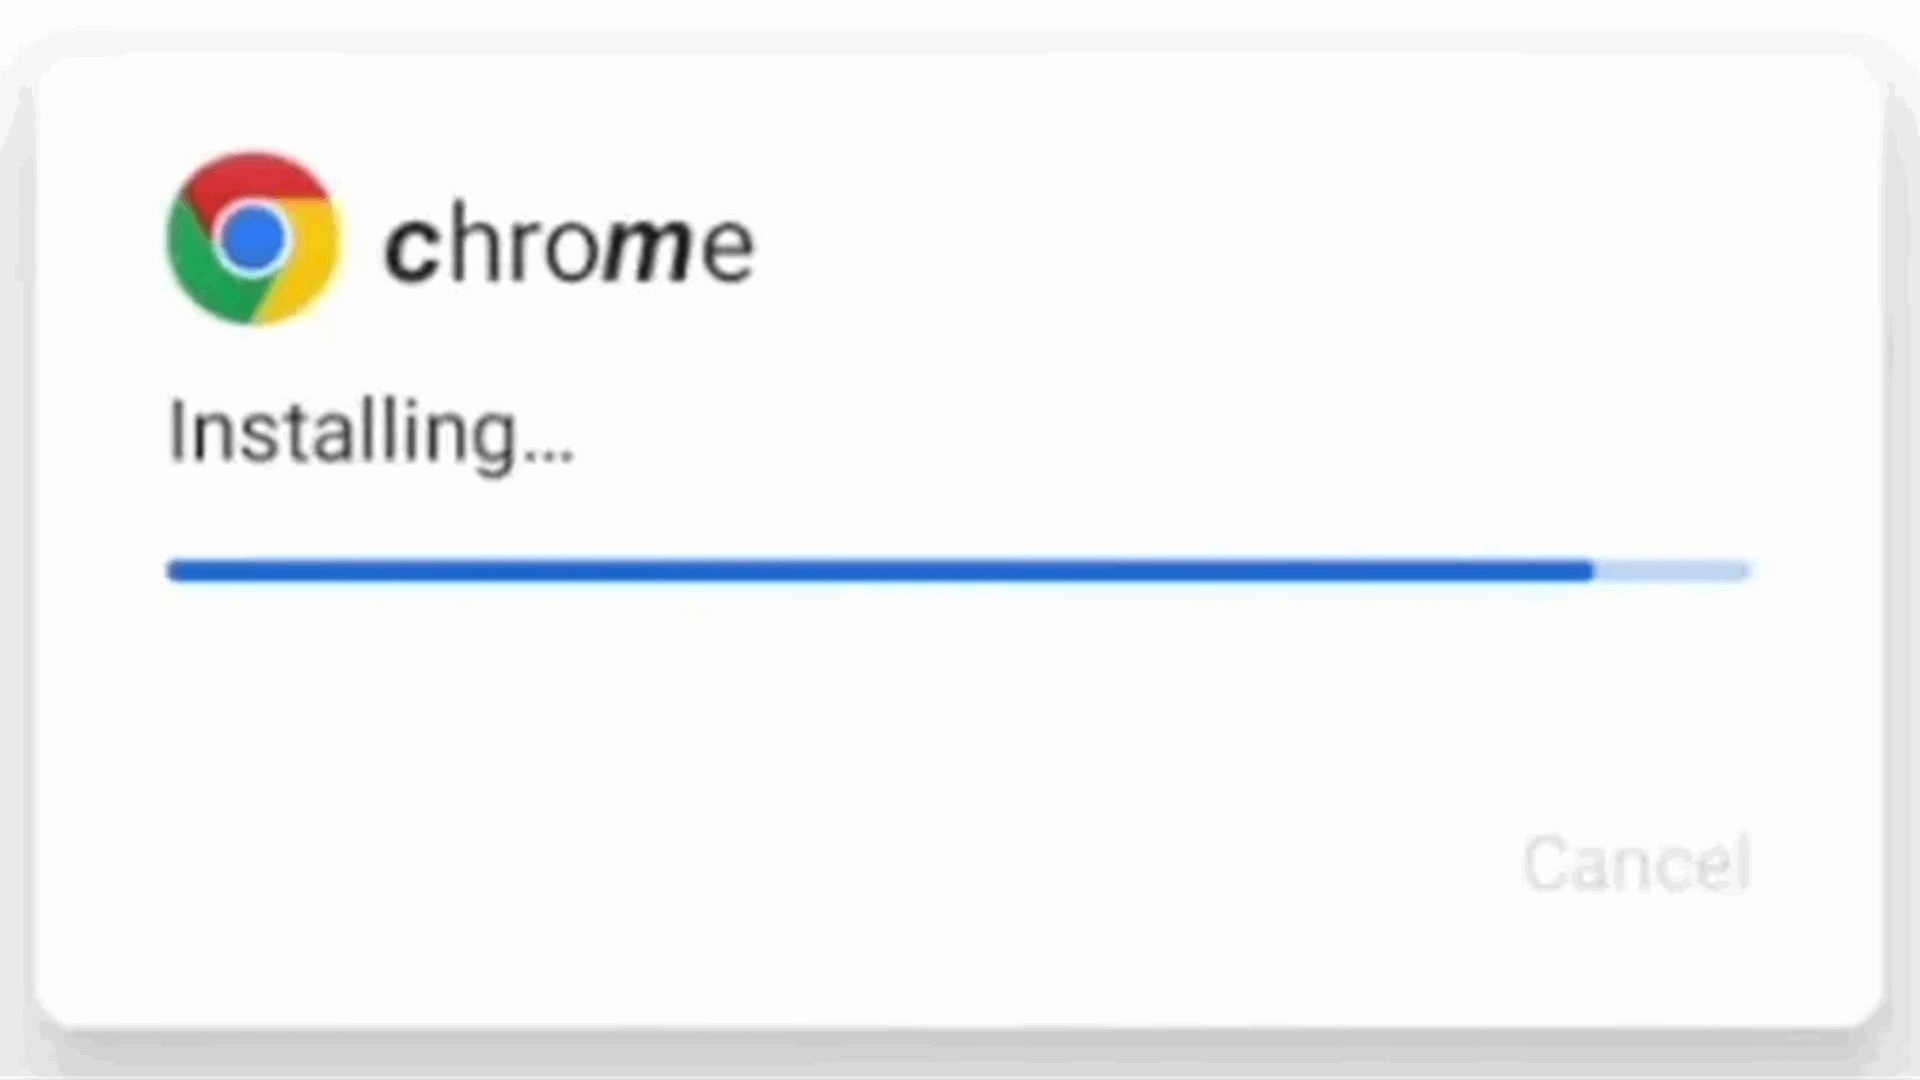Cancel the Chrome installation
Image resolution: width=1920 pixels, height=1080 pixels.
[1637, 862]
